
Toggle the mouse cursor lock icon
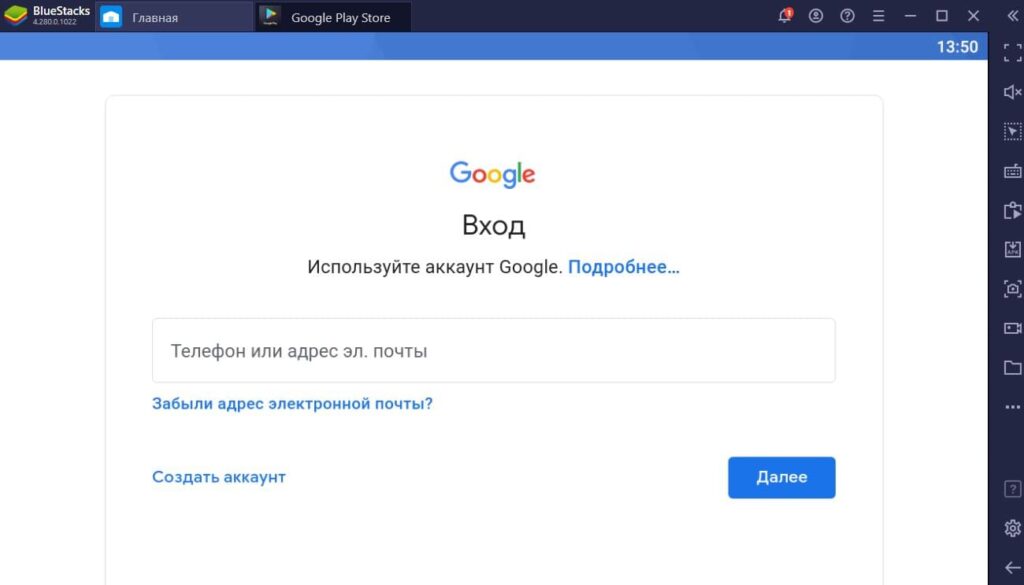point(1012,132)
